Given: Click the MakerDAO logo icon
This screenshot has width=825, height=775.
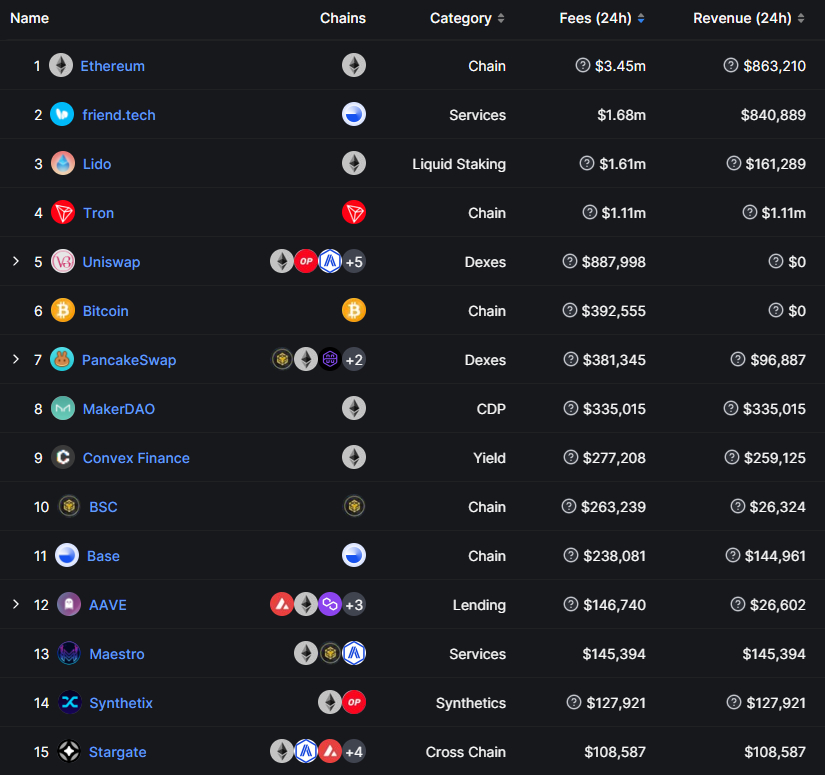Looking at the screenshot, I should 63,408.
